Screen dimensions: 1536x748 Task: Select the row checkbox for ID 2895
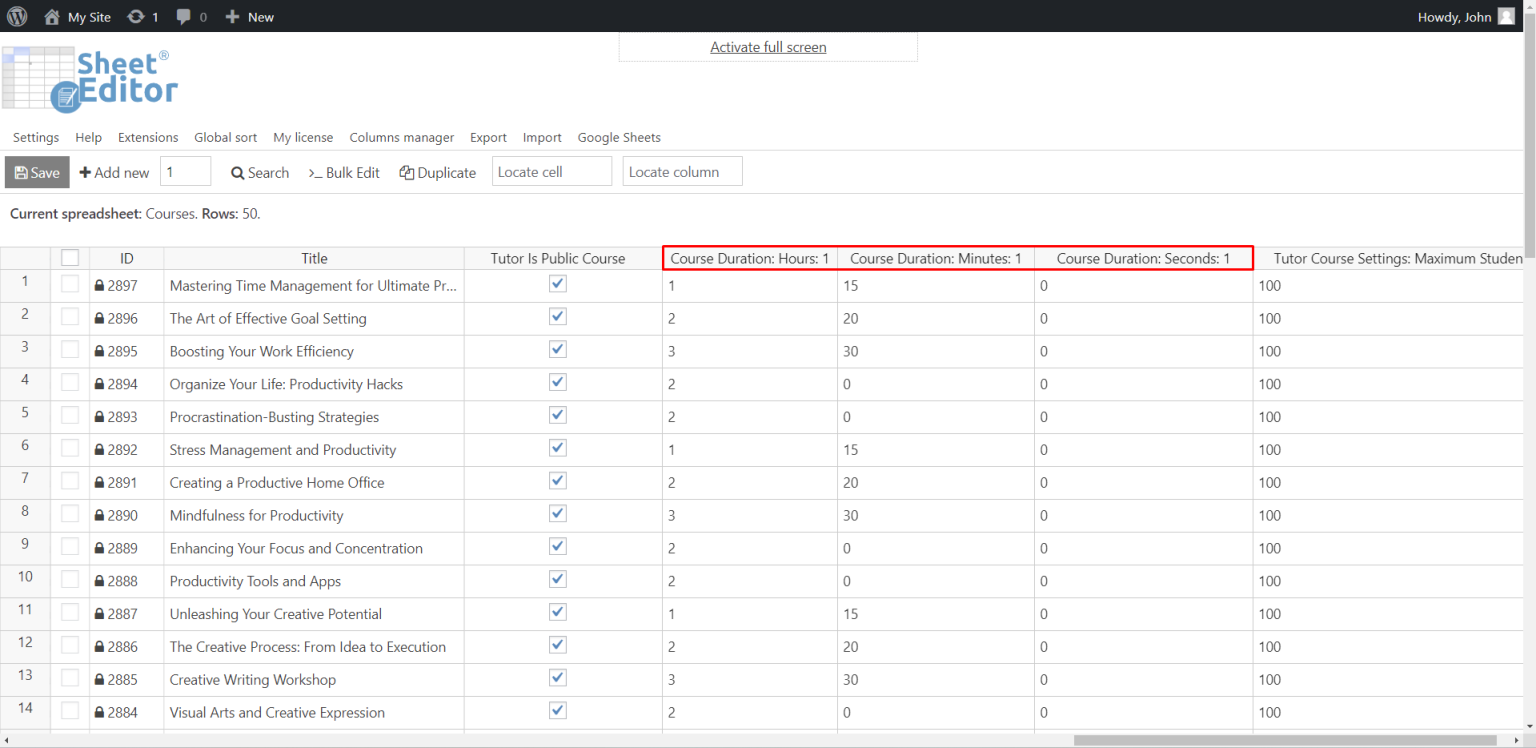(69, 349)
